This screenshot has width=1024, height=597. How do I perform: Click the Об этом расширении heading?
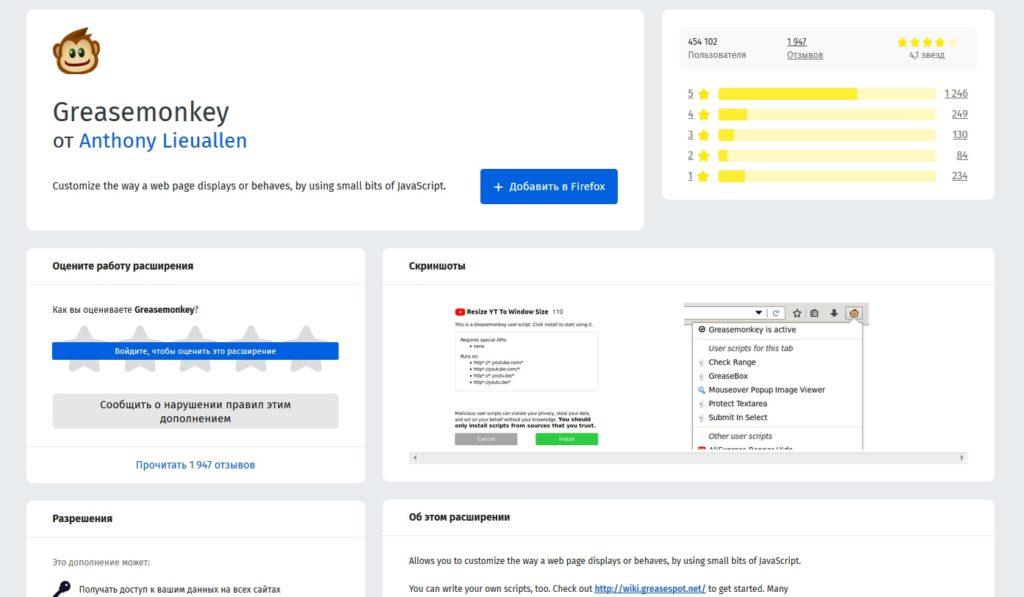[459, 517]
